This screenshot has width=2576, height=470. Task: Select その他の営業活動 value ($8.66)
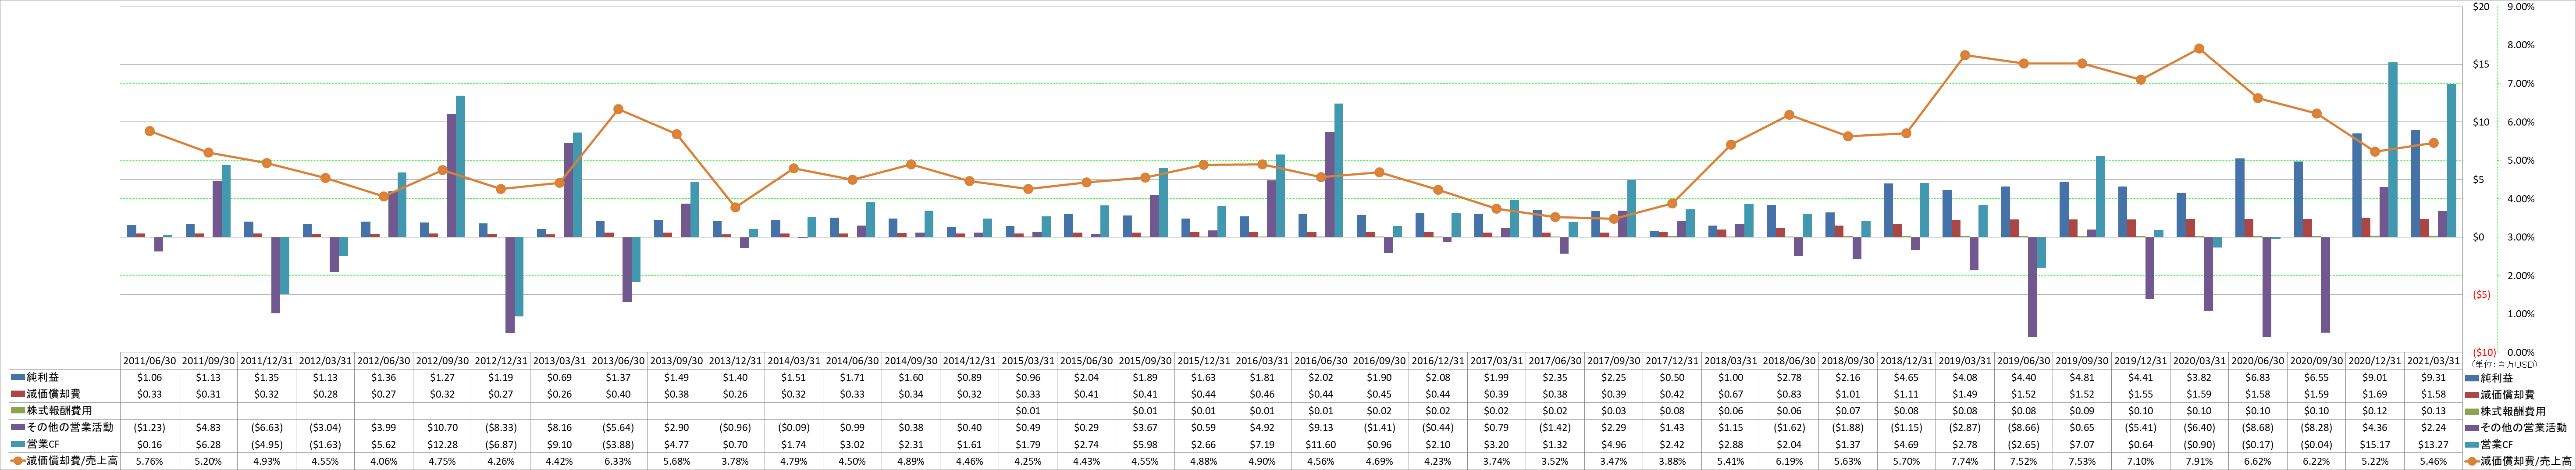pos(2023,428)
